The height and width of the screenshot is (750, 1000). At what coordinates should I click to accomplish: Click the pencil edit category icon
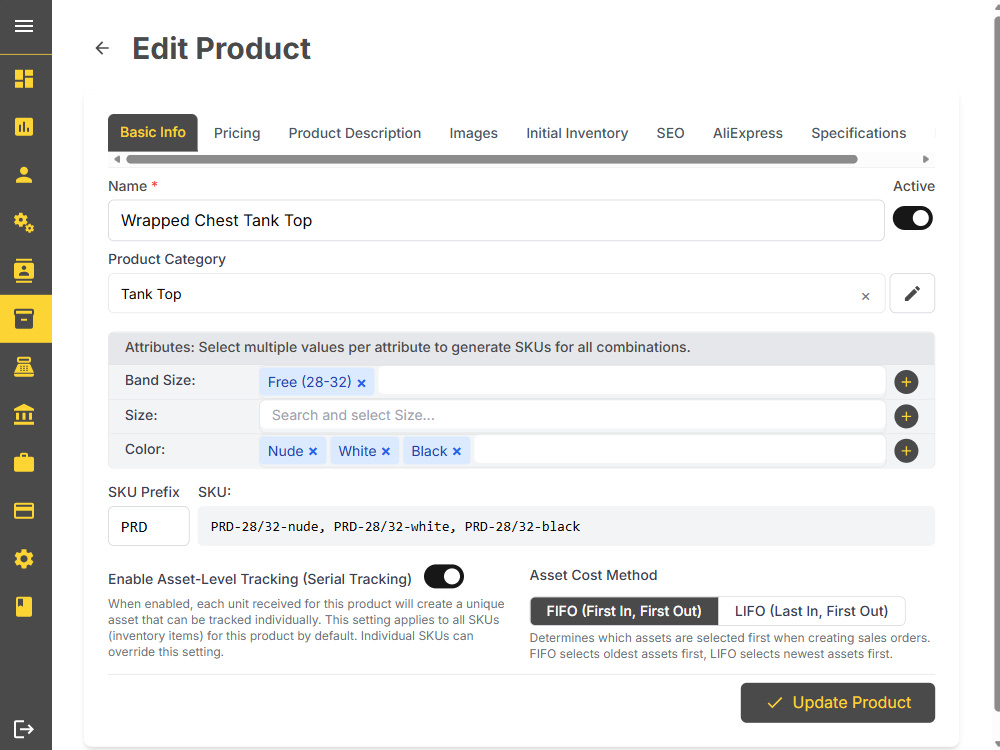912,293
